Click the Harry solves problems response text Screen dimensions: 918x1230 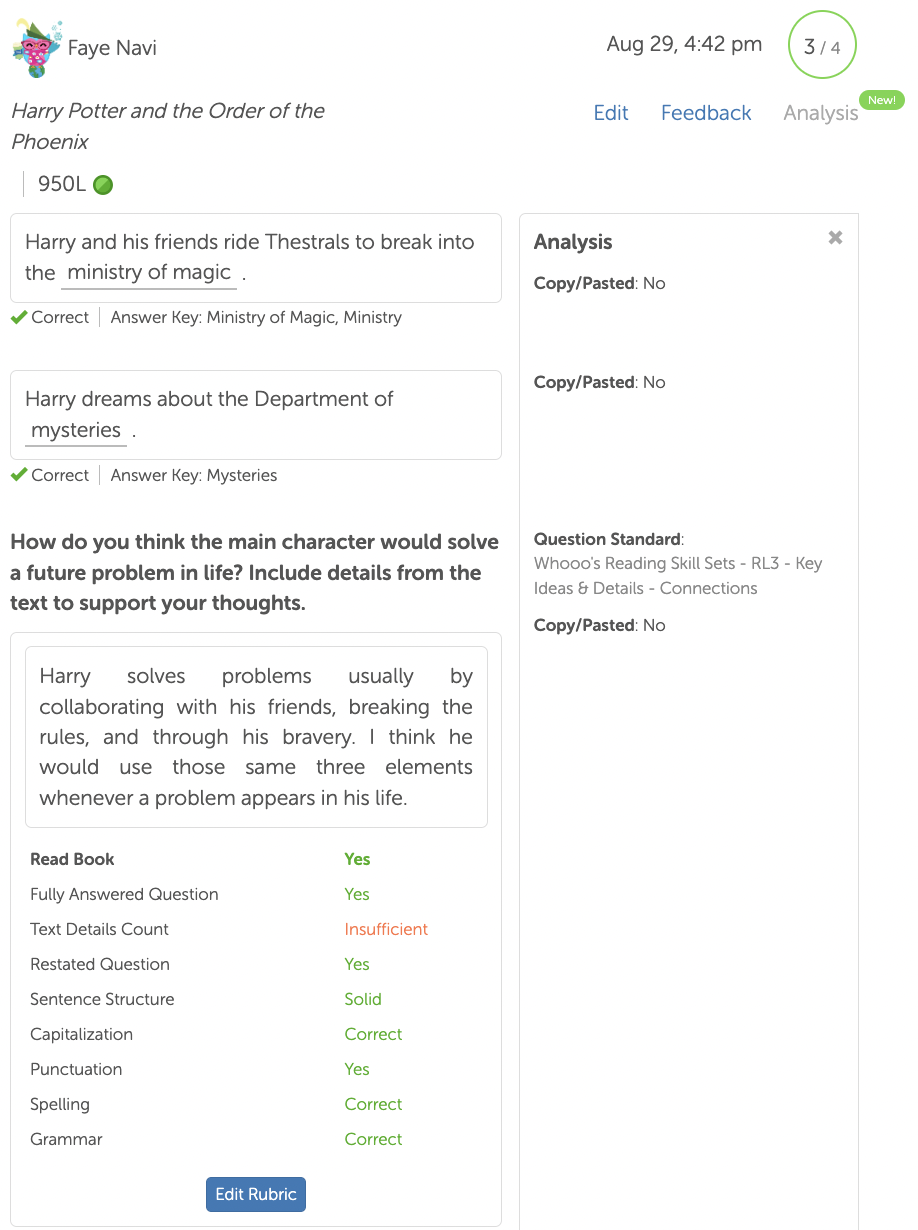coord(256,737)
